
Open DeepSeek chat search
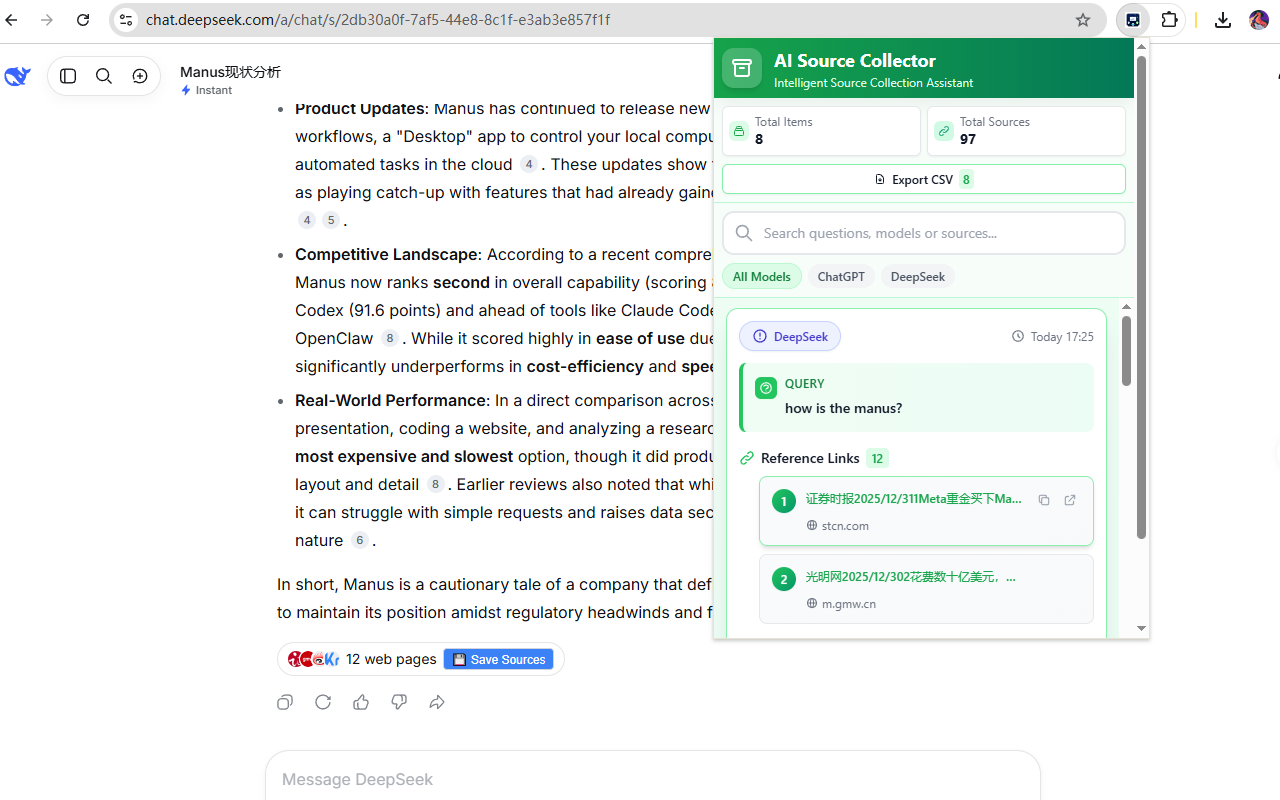click(x=104, y=76)
